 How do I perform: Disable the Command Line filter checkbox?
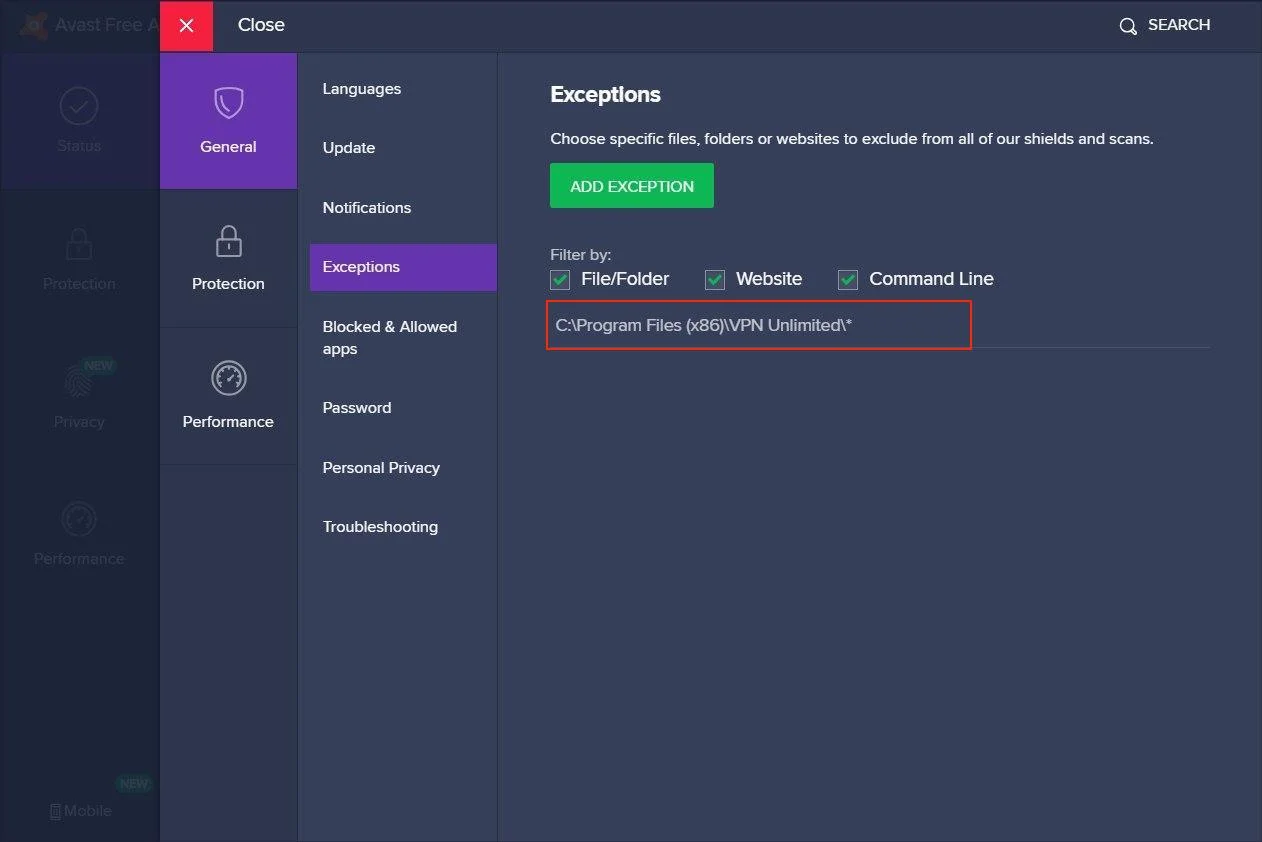click(x=848, y=280)
